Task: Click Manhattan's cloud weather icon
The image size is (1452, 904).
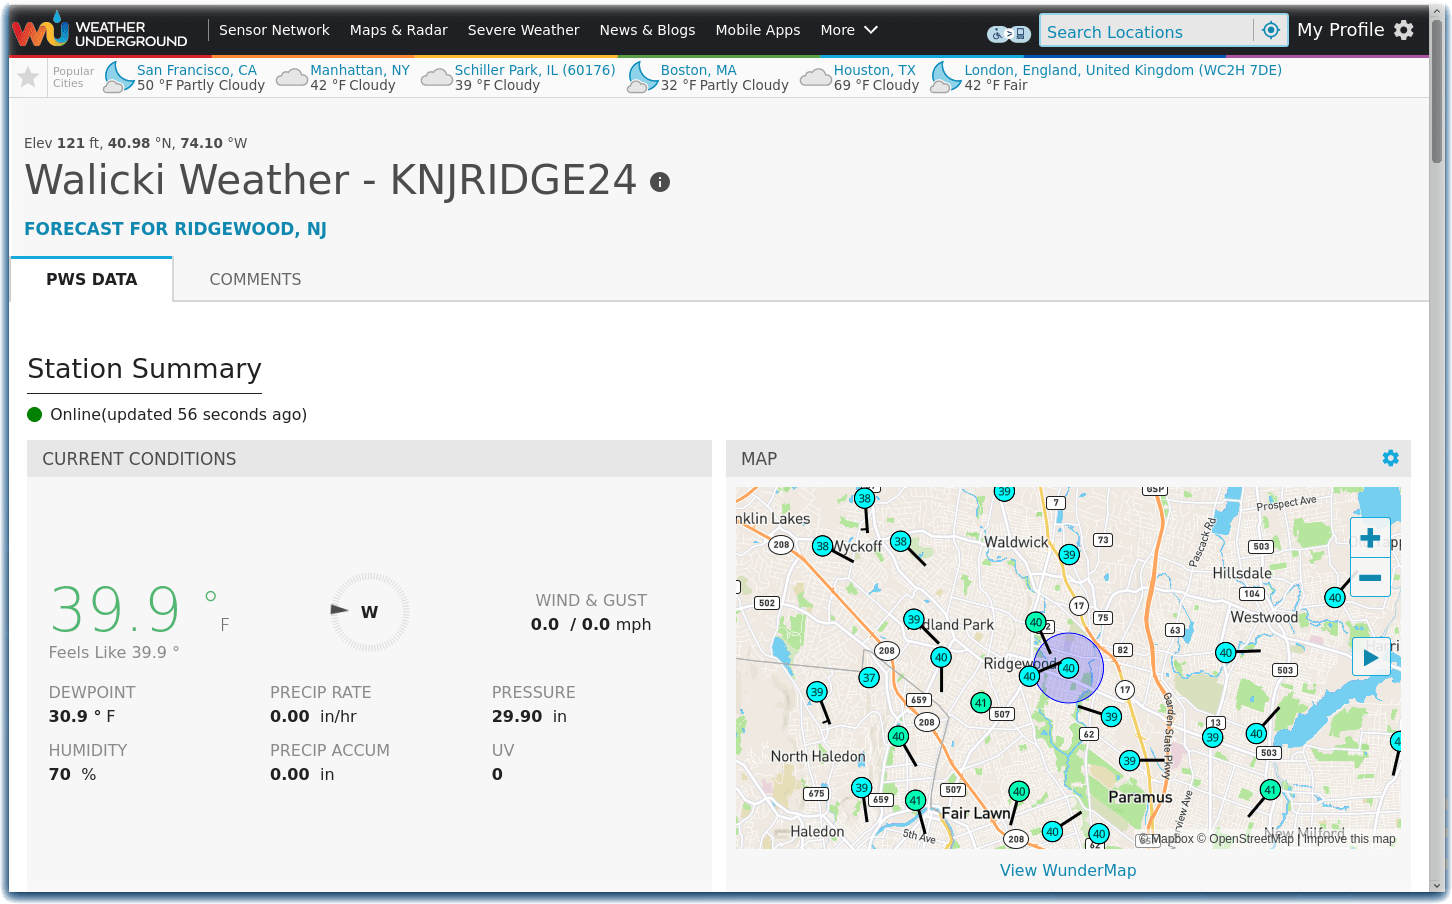Action: (291, 78)
